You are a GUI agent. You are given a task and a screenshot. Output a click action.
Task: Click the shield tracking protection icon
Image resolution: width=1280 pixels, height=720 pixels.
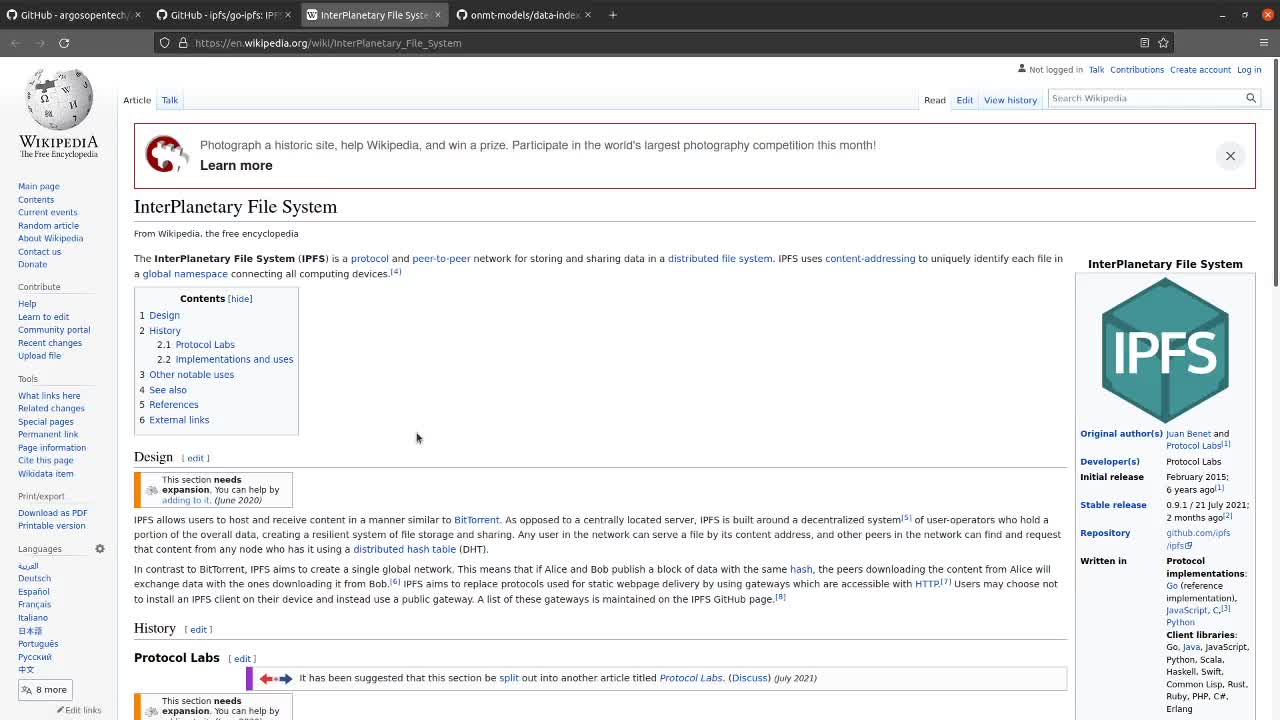(x=165, y=43)
